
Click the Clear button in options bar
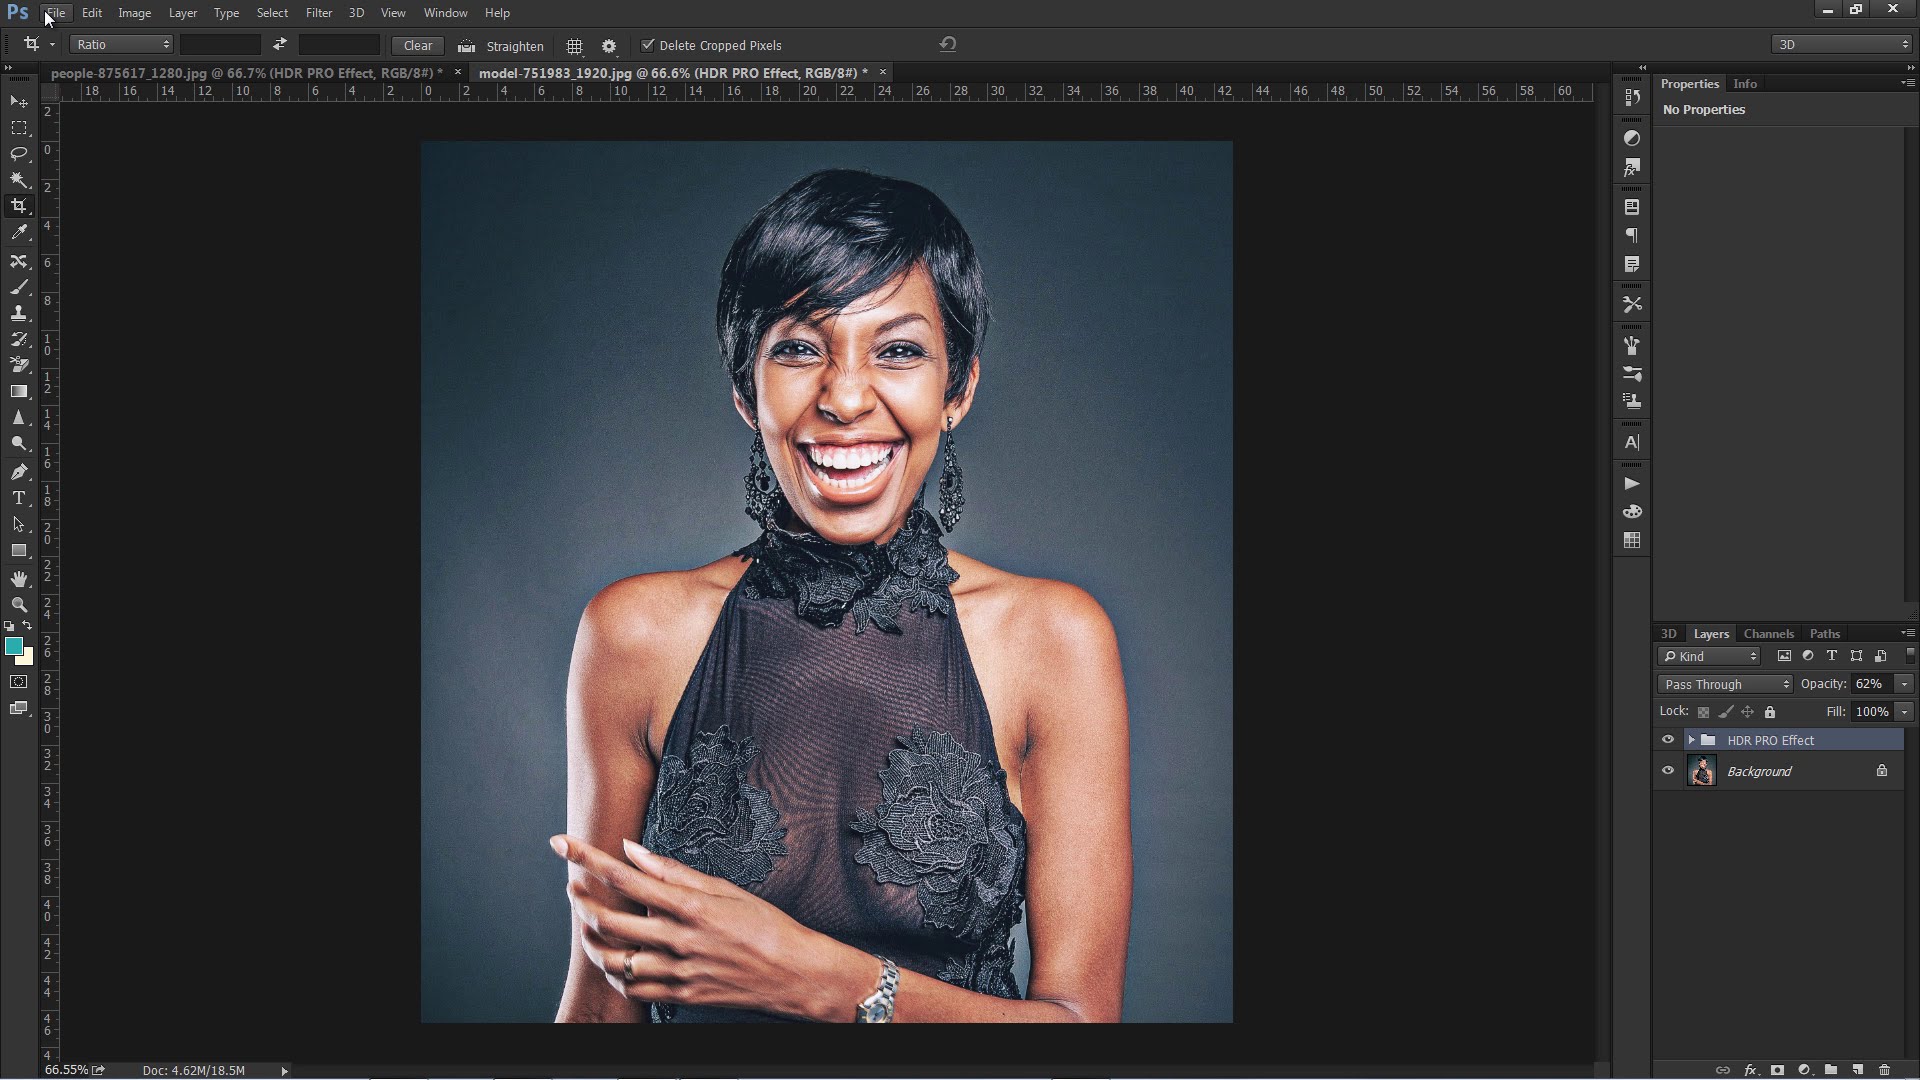418,45
